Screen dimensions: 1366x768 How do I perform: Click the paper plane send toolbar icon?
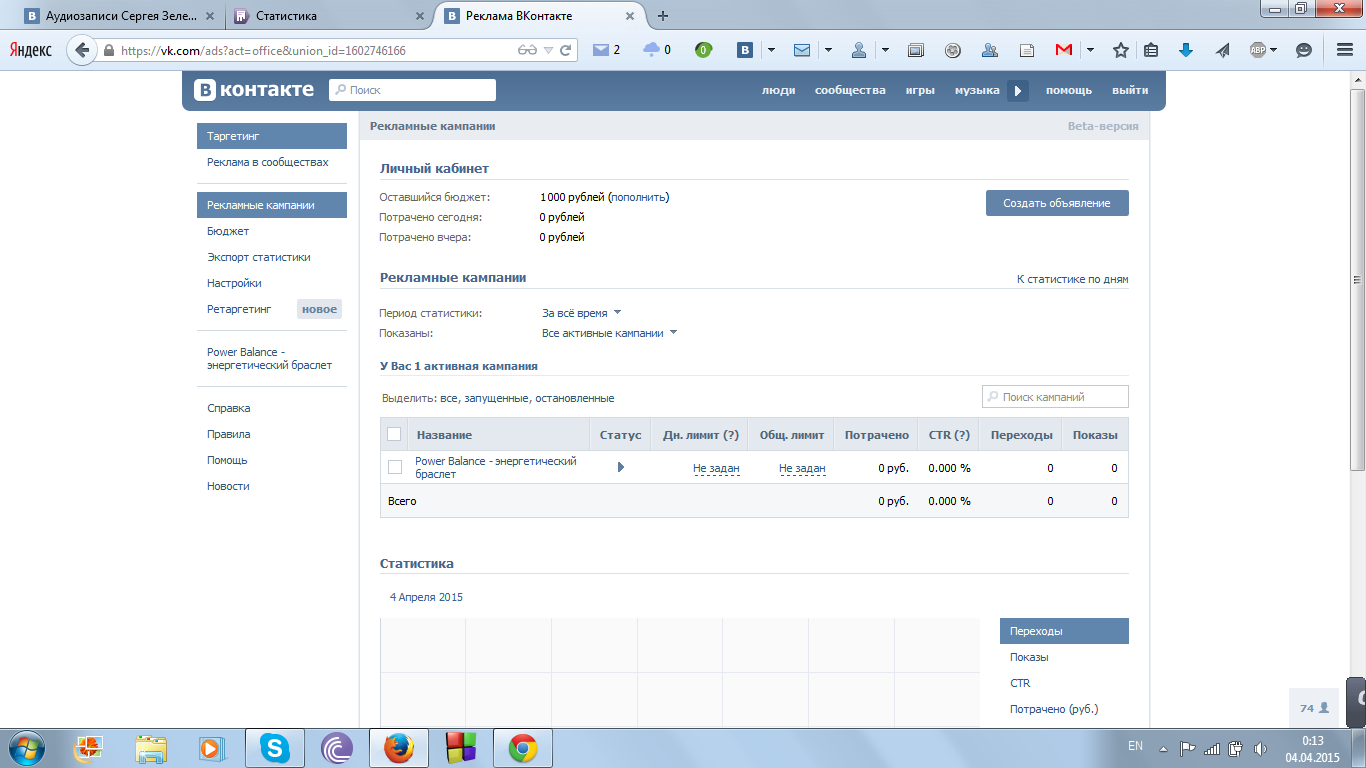point(1222,50)
